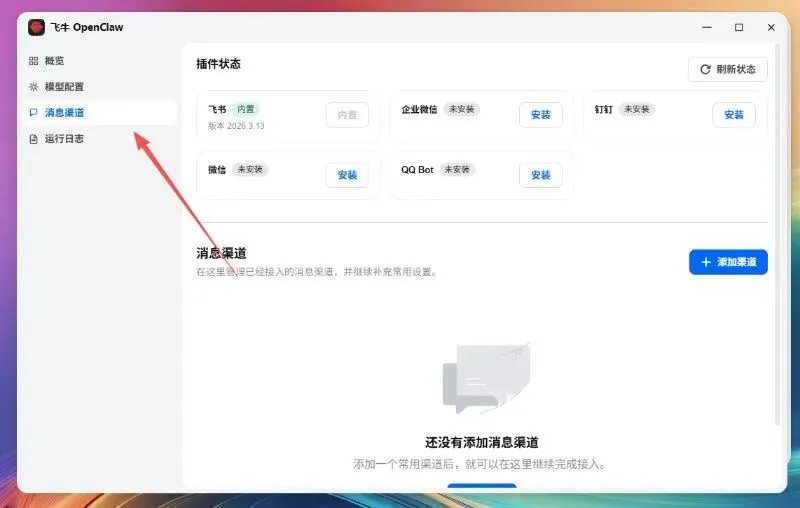Click the empty-state chat bubbles illustration
Viewport: 800px width, 508px height.
pyautogui.click(x=486, y=378)
